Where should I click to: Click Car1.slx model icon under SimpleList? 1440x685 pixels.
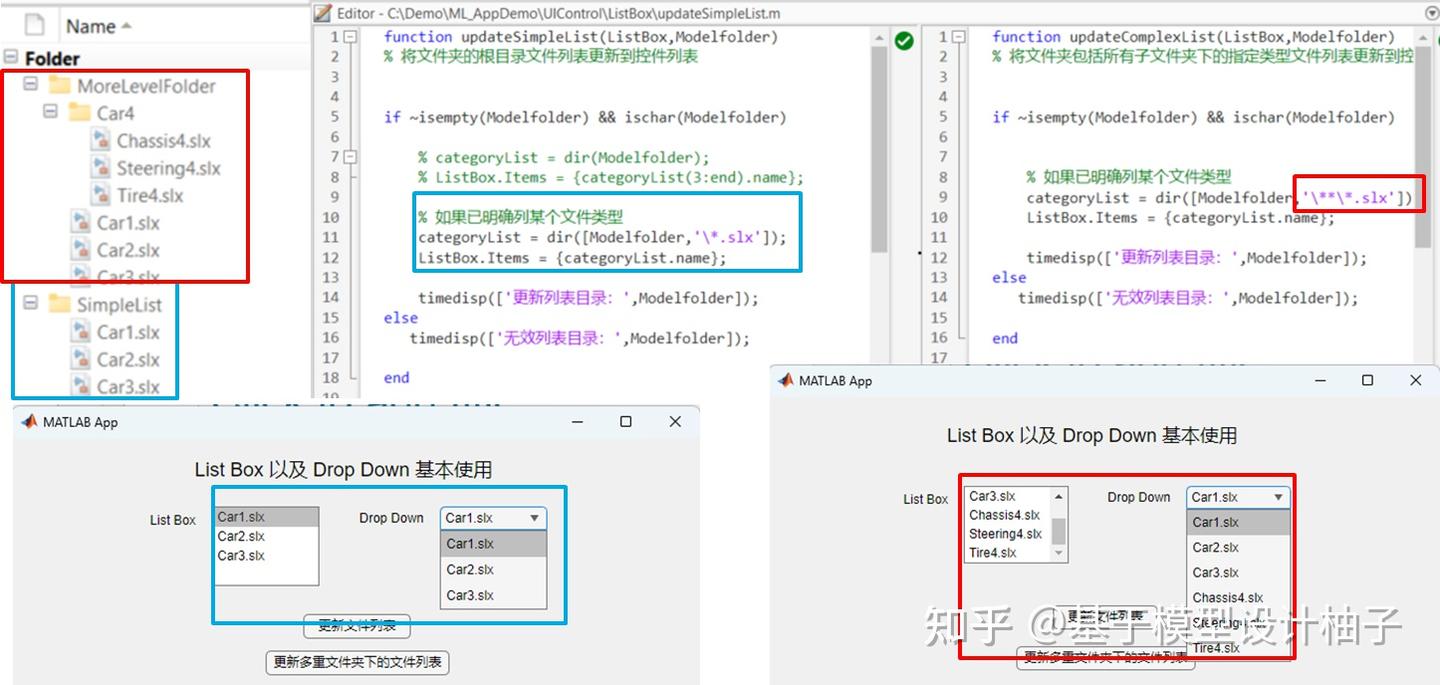(80, 332)
